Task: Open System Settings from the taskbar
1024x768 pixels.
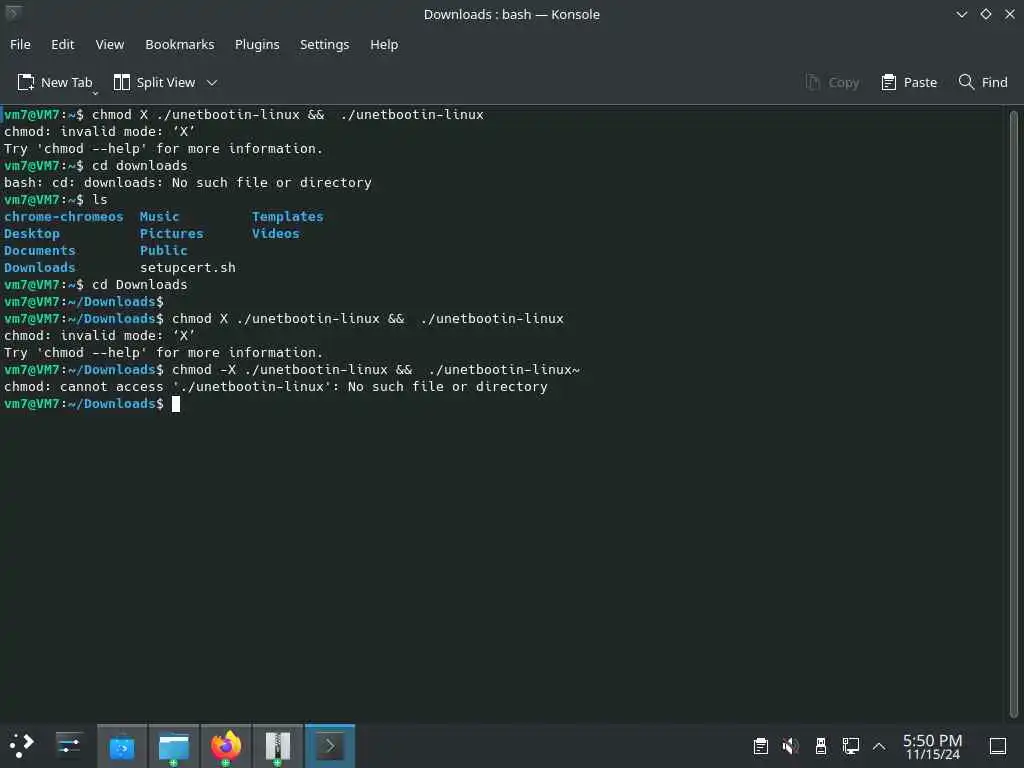Action: point(69,746)
